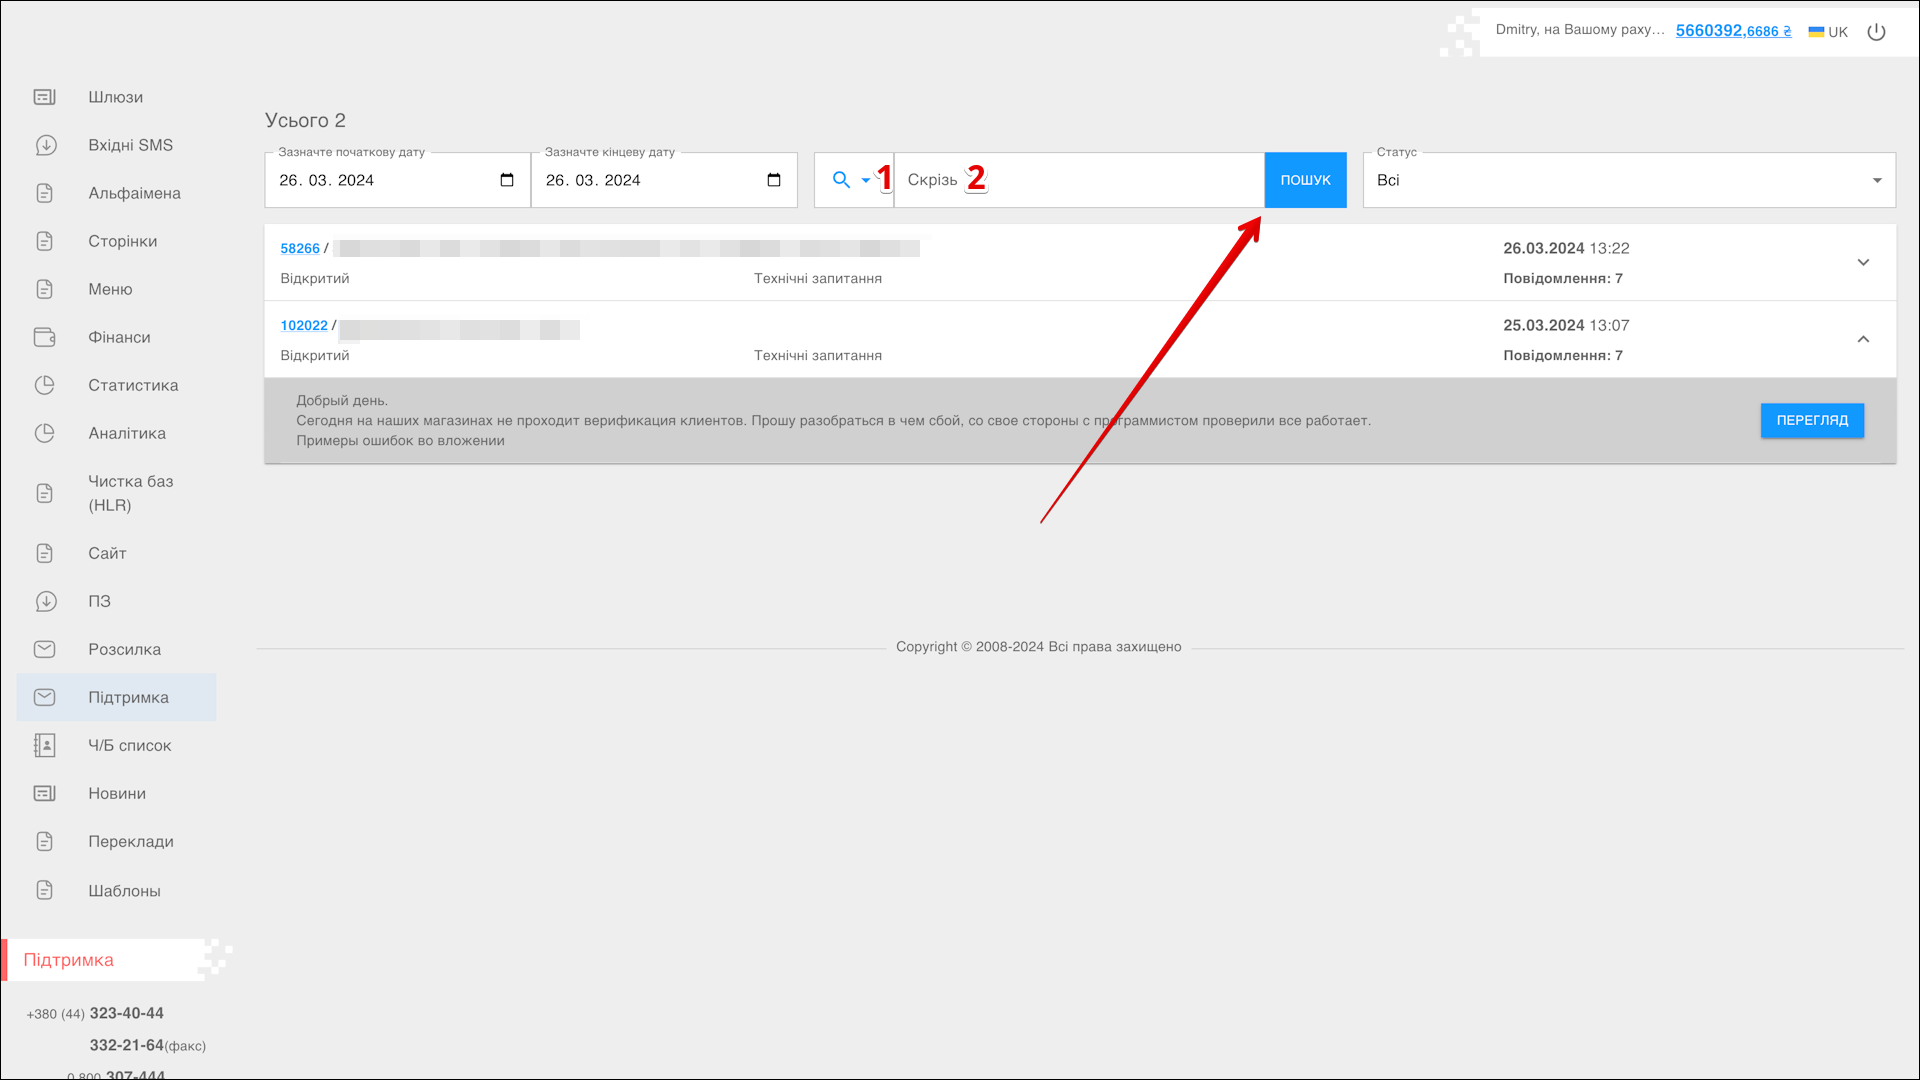Open end date calendar picker icon
This screenshot has height=1080, width=1920.
tap(773, 180)
